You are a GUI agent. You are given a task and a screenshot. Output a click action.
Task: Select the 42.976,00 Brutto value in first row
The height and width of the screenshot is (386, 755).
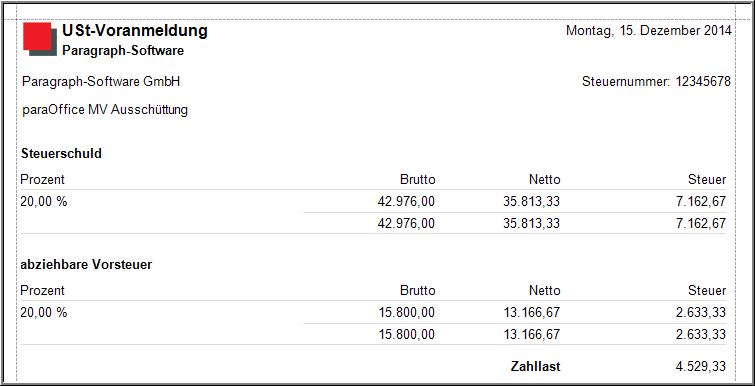coord(406,202)
